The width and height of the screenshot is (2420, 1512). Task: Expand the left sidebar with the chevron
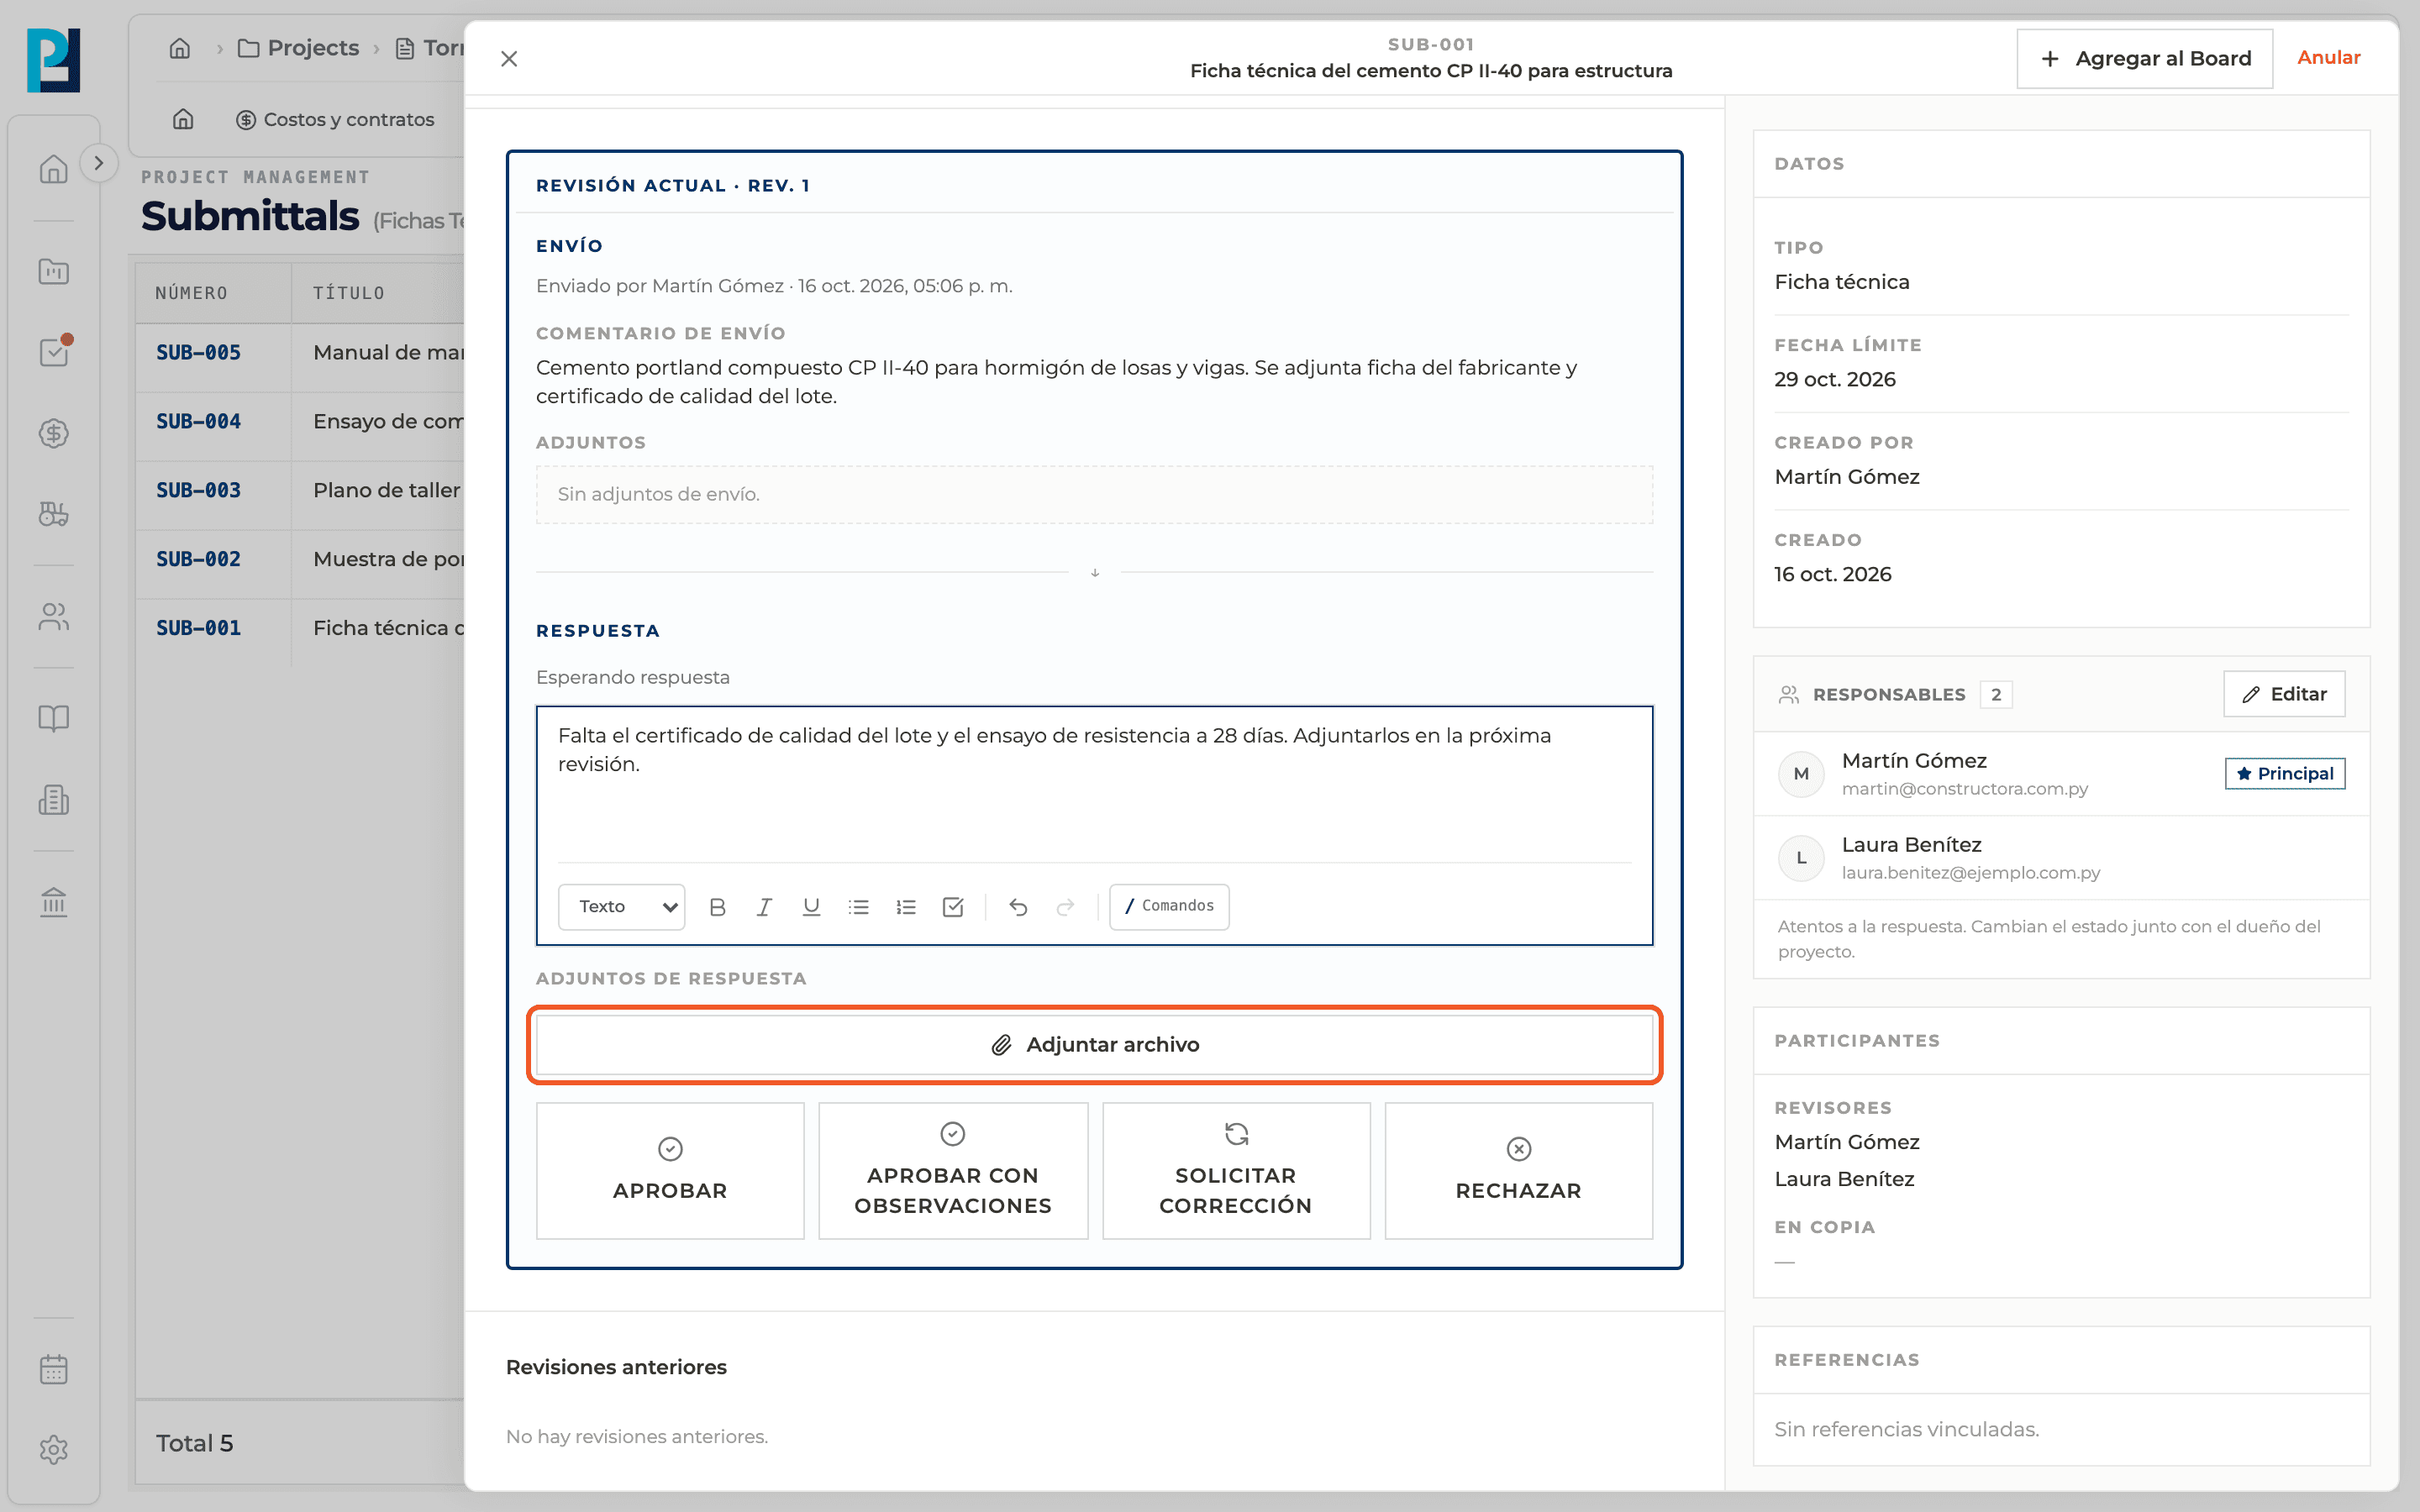click(98, 163)
